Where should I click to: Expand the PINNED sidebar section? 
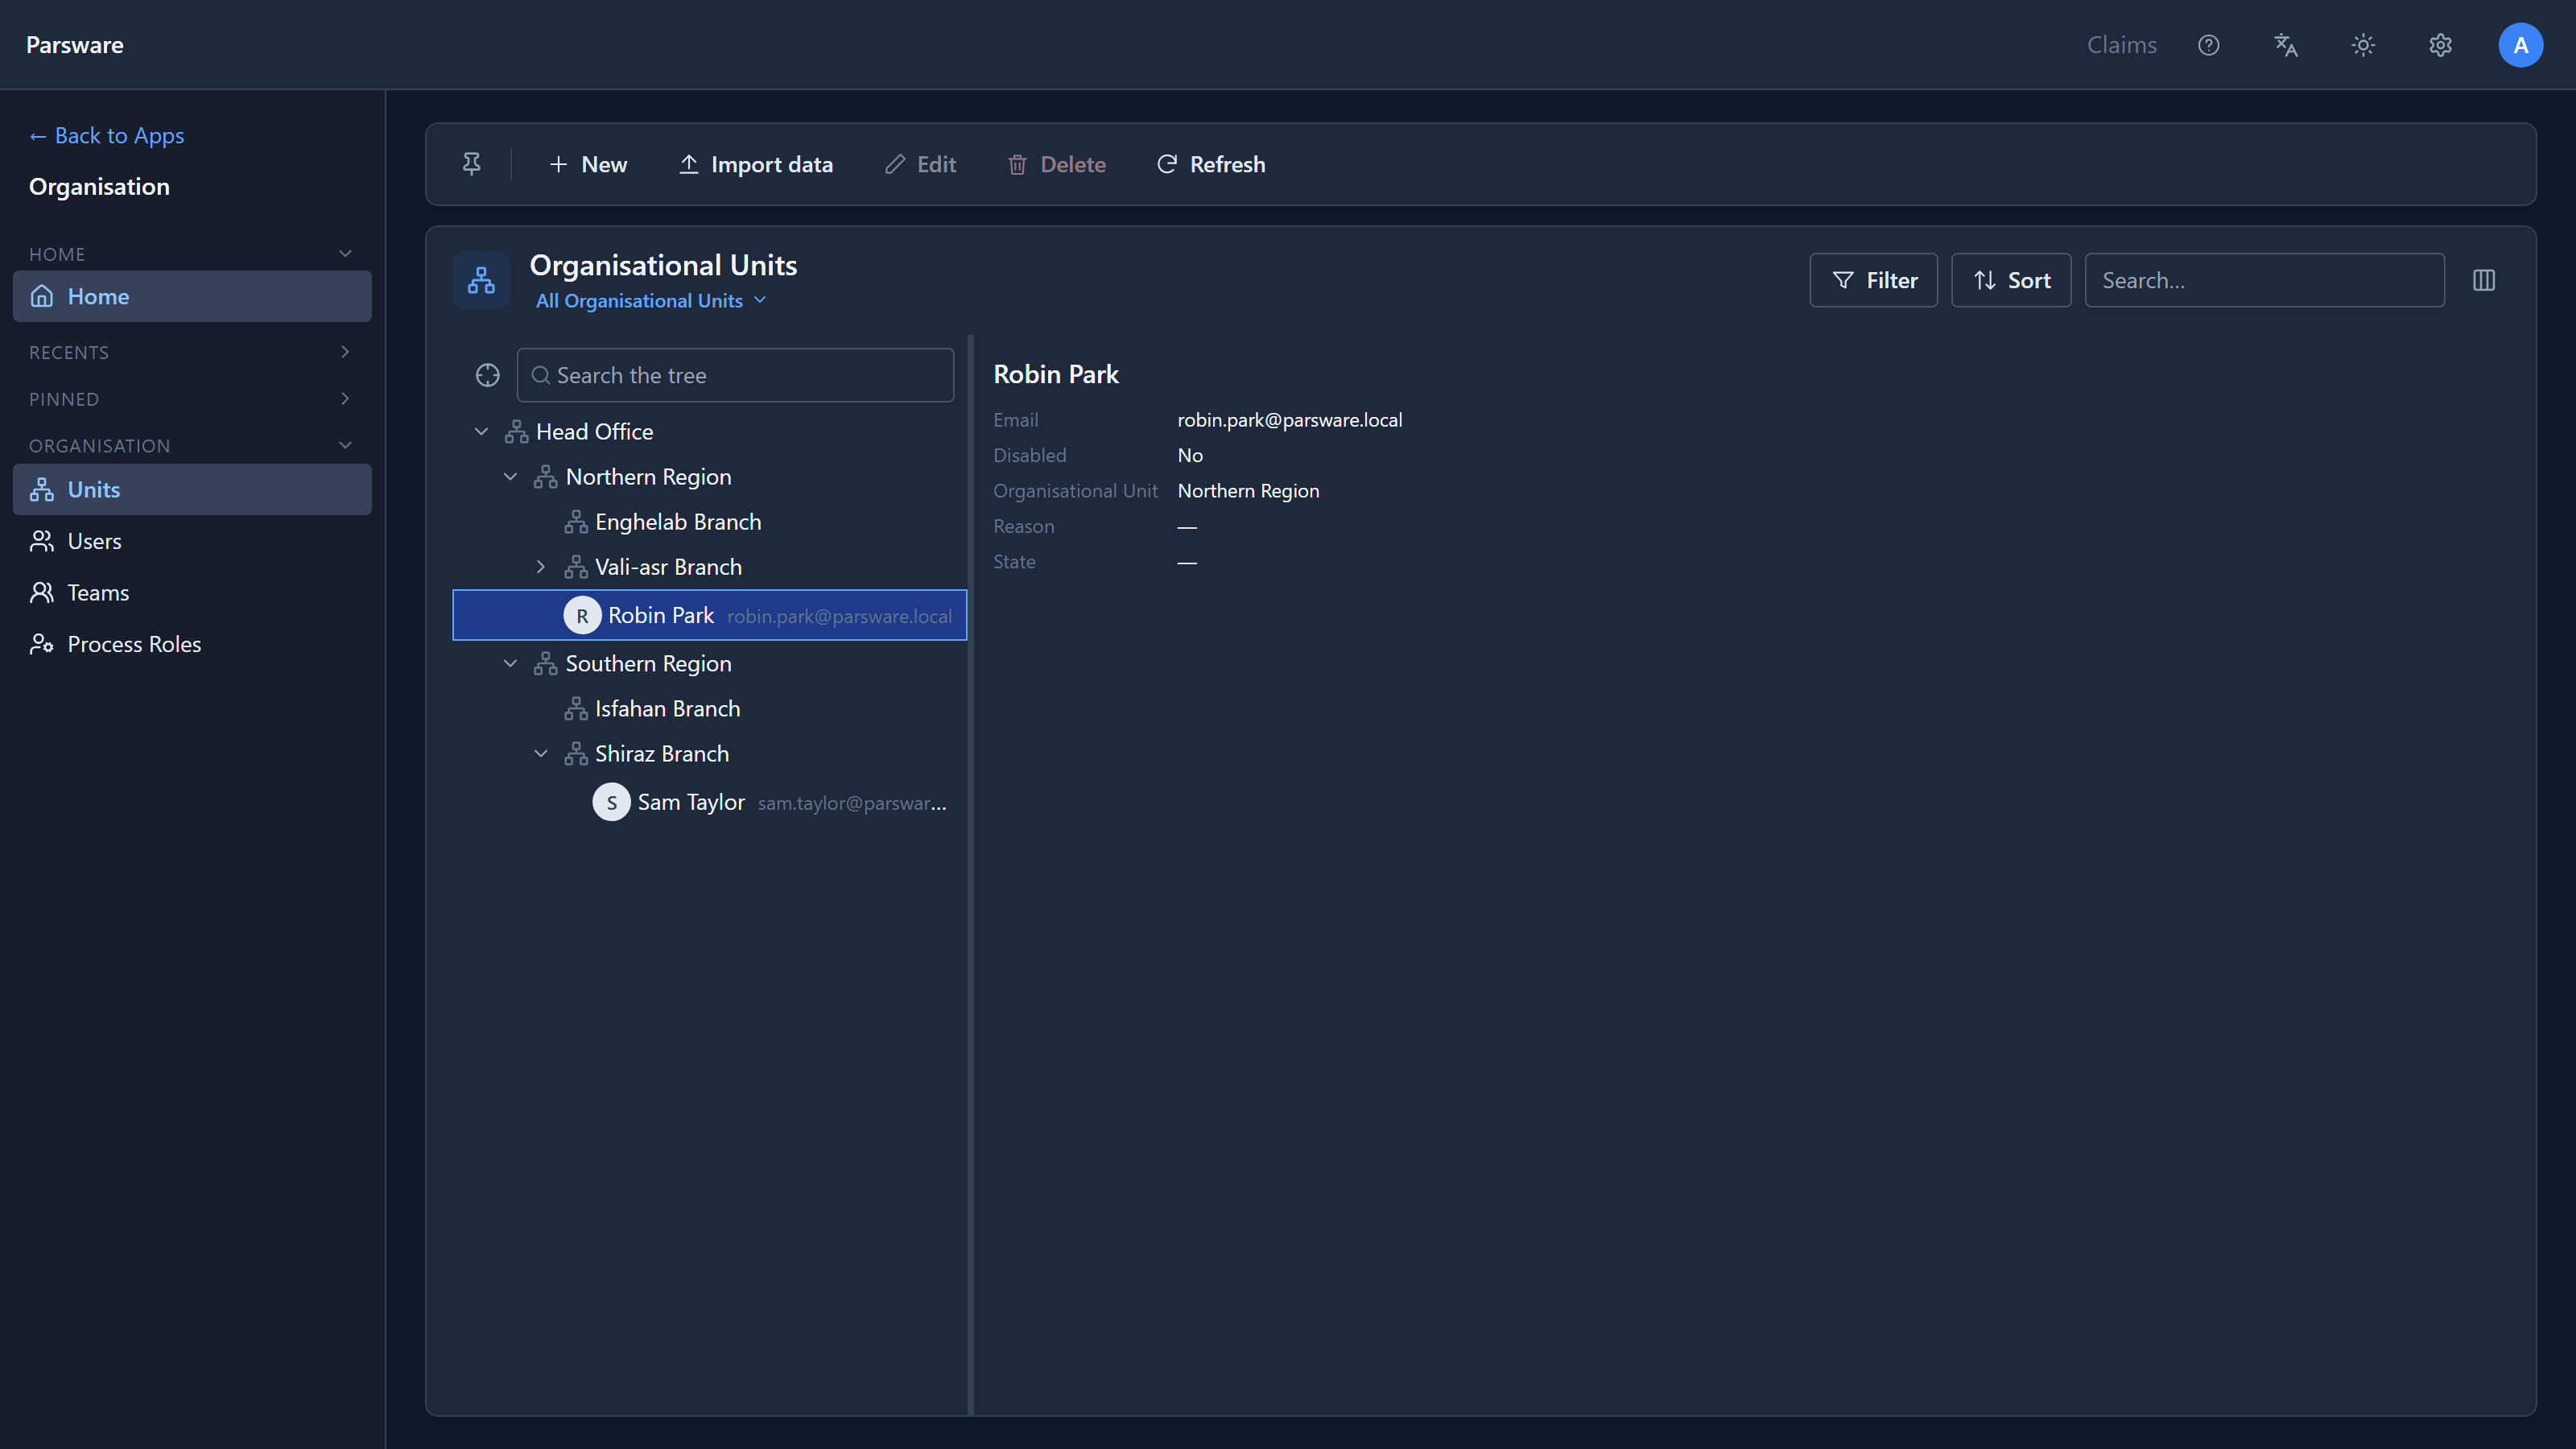(345, 399)
